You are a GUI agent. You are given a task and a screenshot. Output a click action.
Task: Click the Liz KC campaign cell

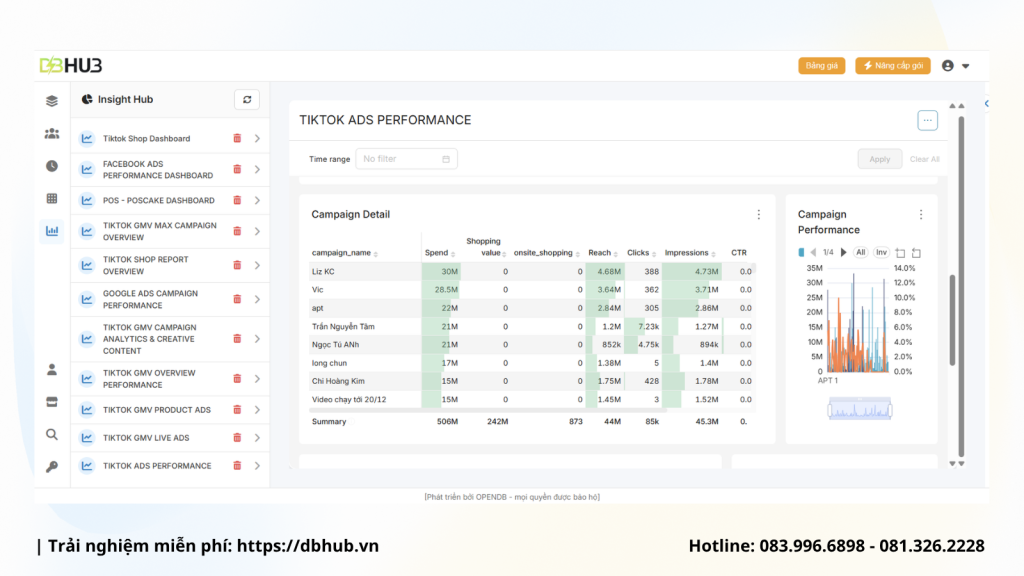point(365,272)
